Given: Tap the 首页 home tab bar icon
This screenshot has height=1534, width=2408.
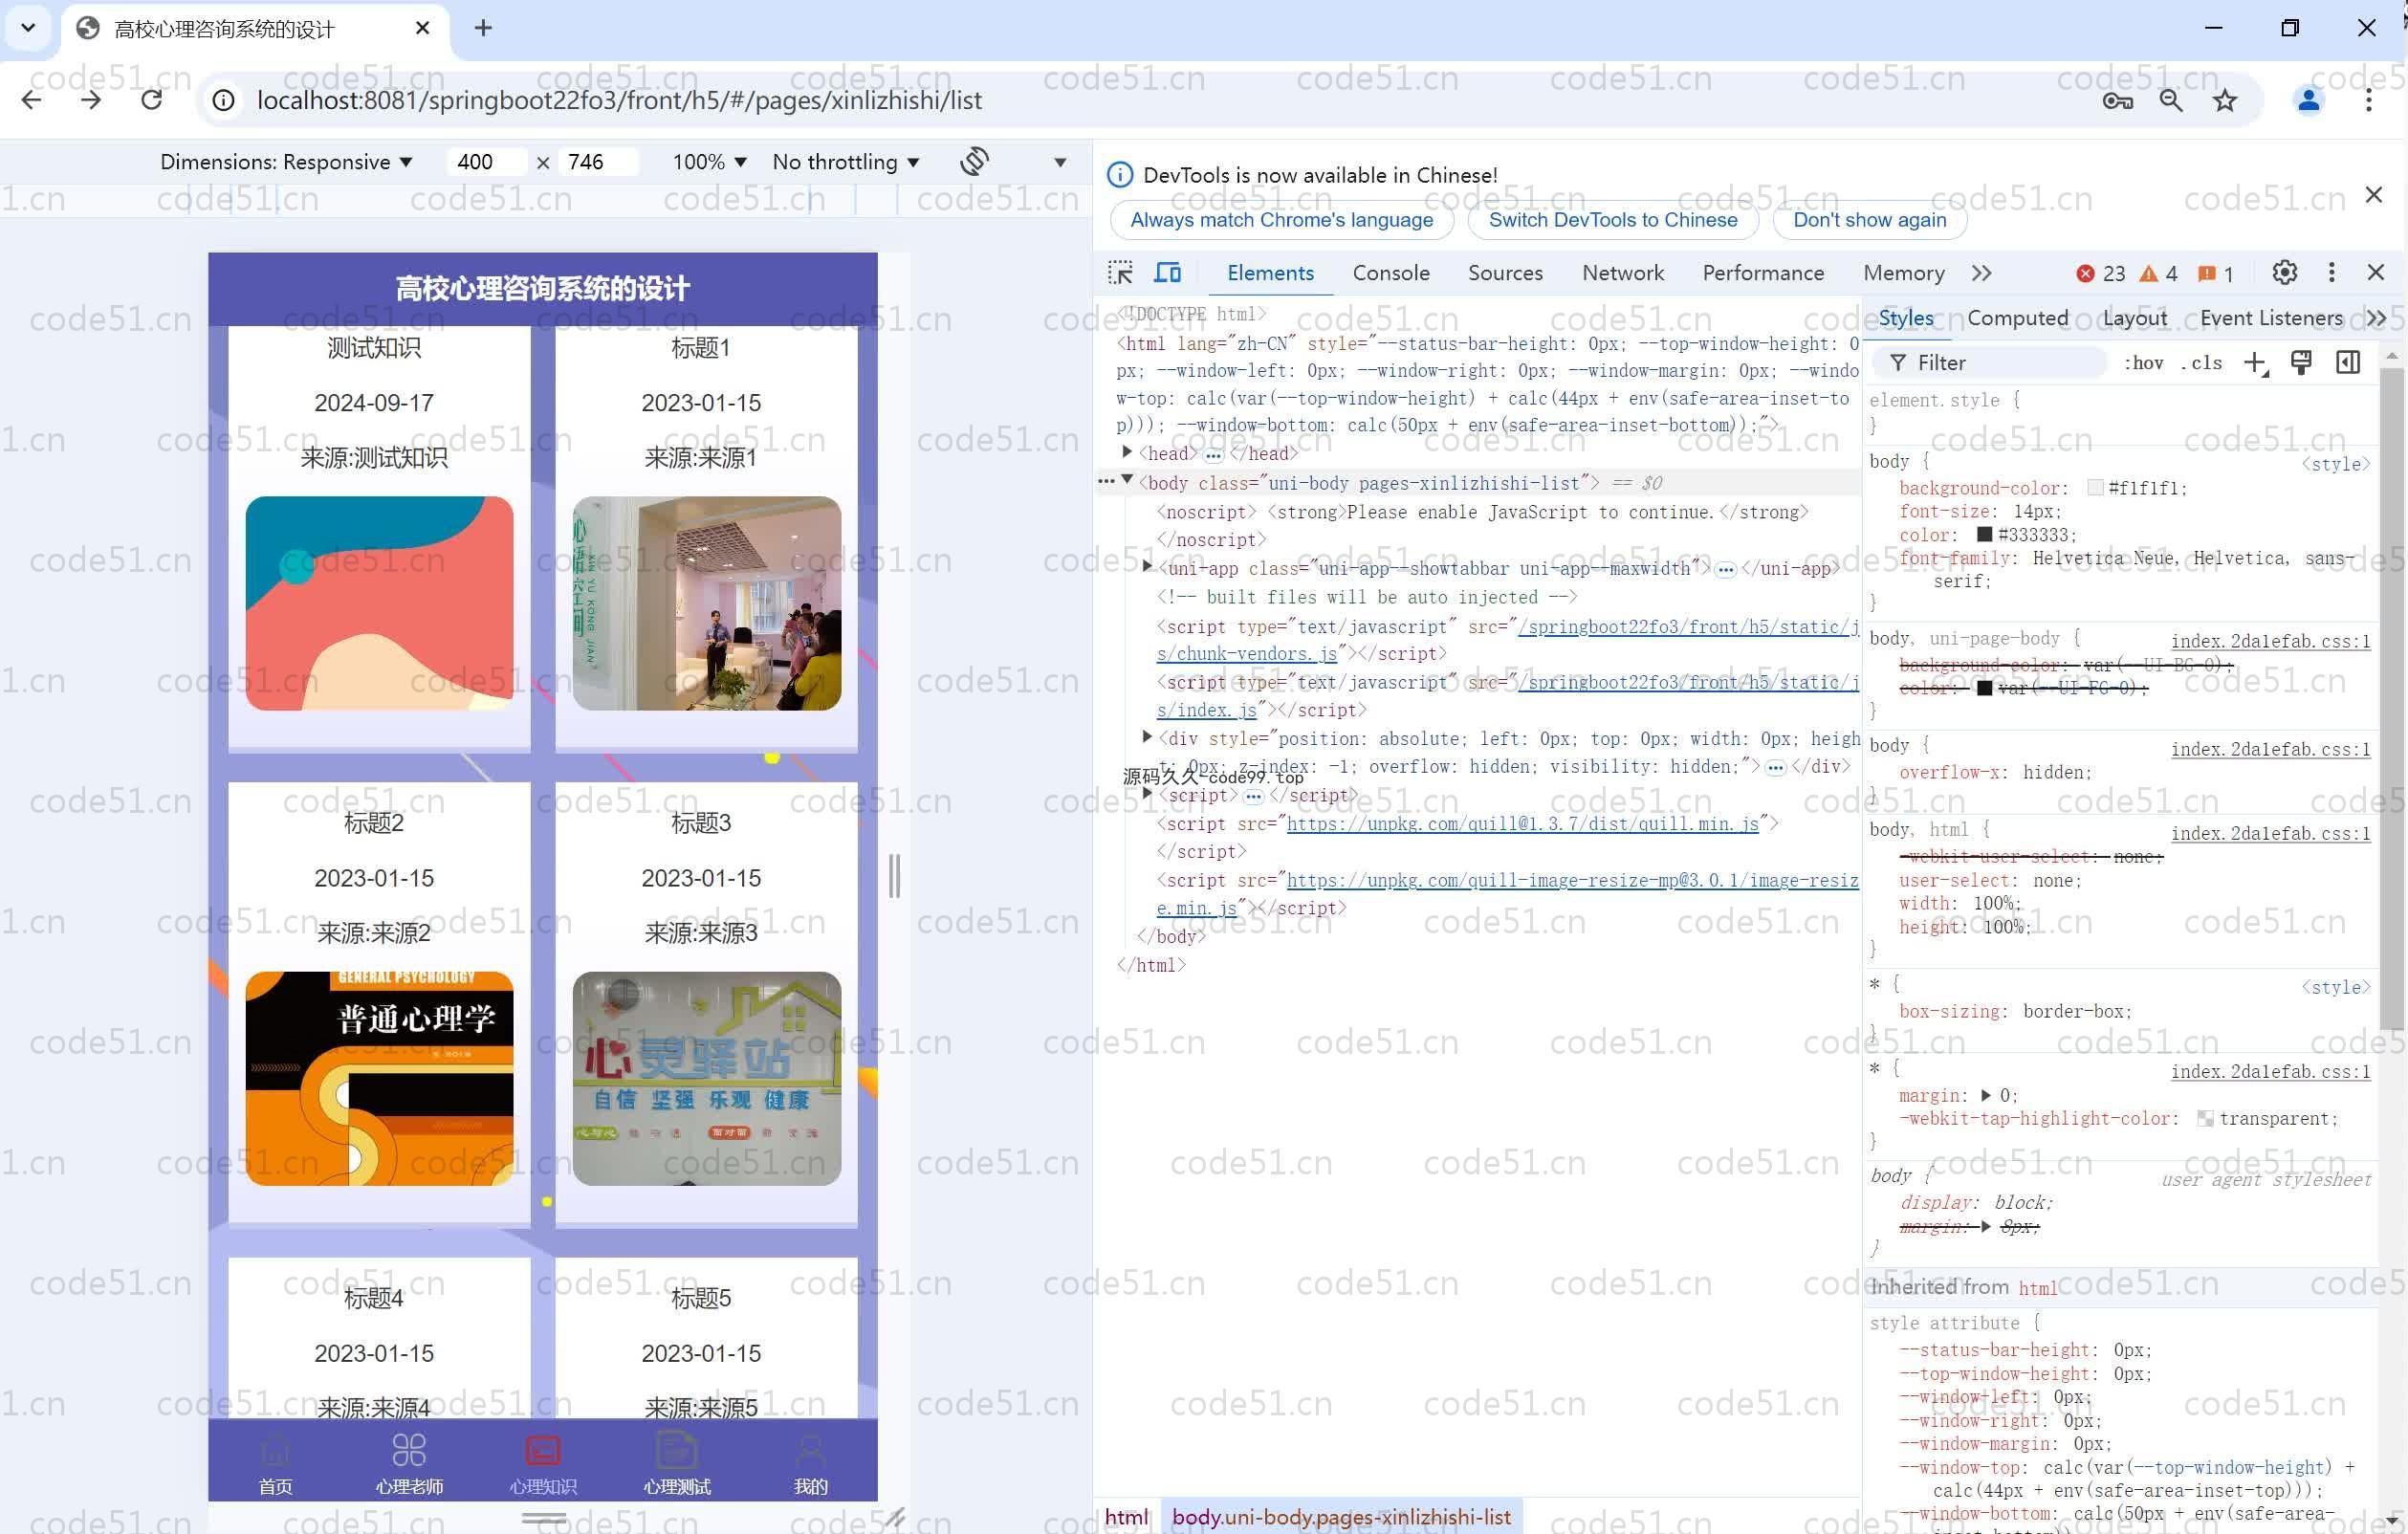Looking at the screenshot, I should (275, 1464).
